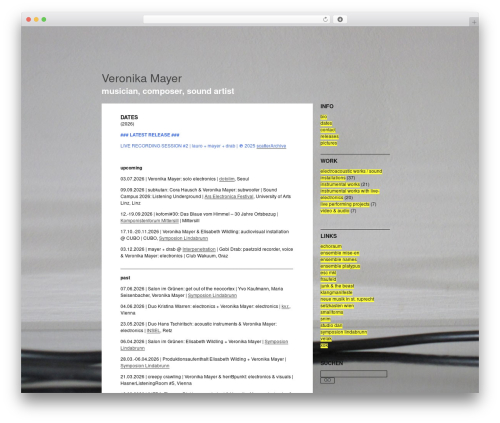Click the download icon beside the address bar

tap(340, 20)
